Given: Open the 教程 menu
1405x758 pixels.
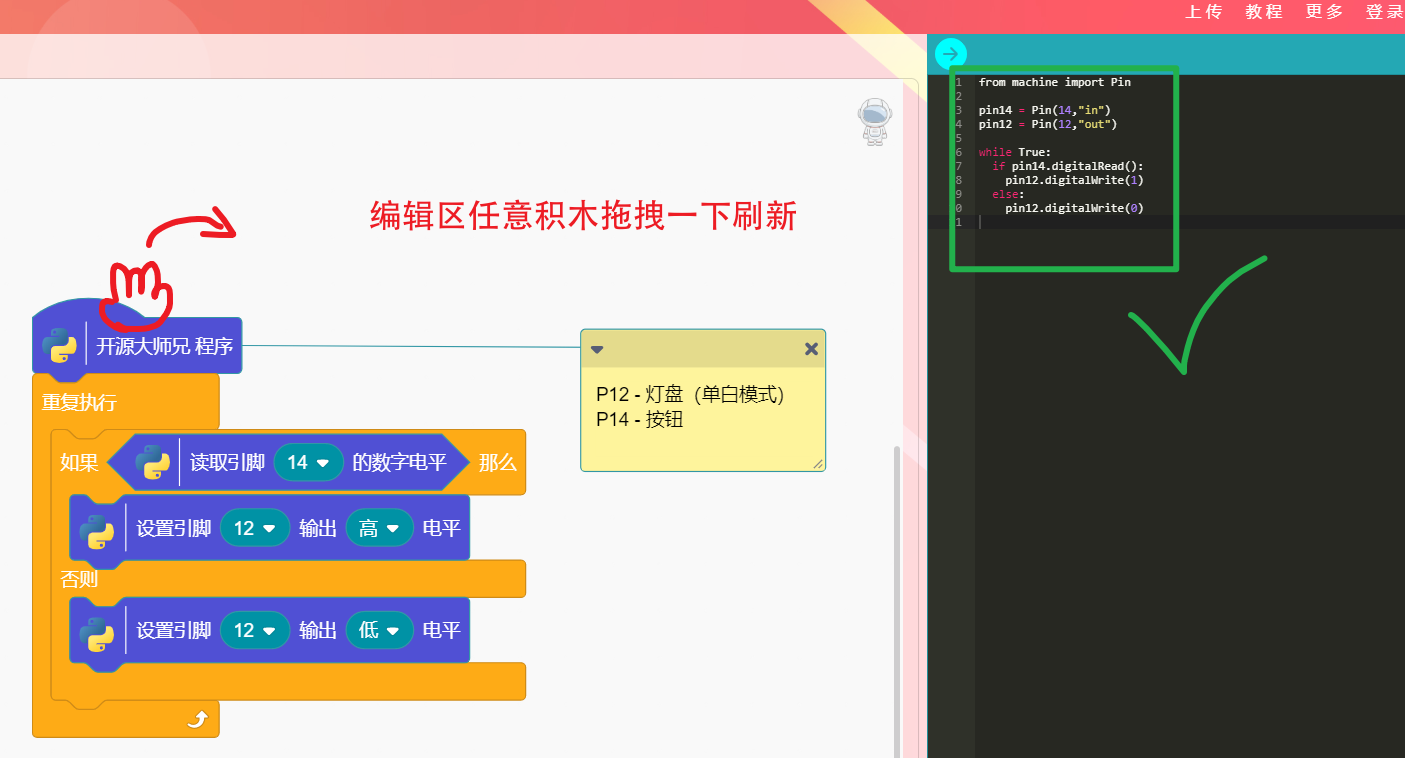Looking at the screenshot, I should [1264, 12].
